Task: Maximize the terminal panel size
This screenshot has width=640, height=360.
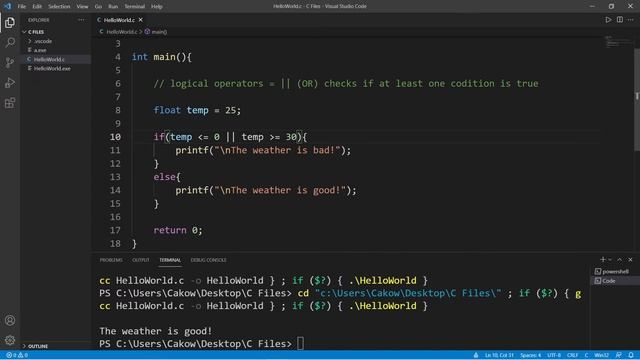Action: [620, 260]
